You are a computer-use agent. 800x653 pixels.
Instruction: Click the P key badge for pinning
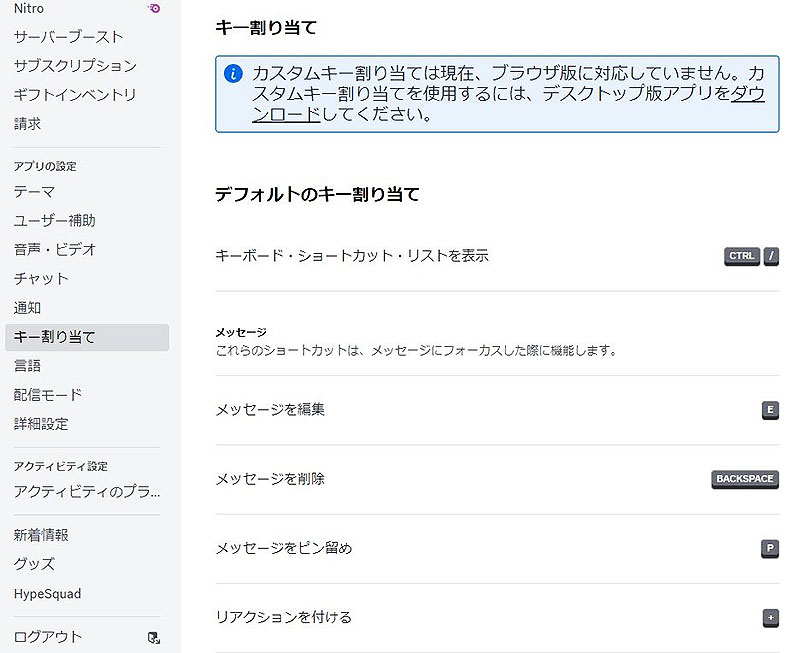click(x=769, y=548)
